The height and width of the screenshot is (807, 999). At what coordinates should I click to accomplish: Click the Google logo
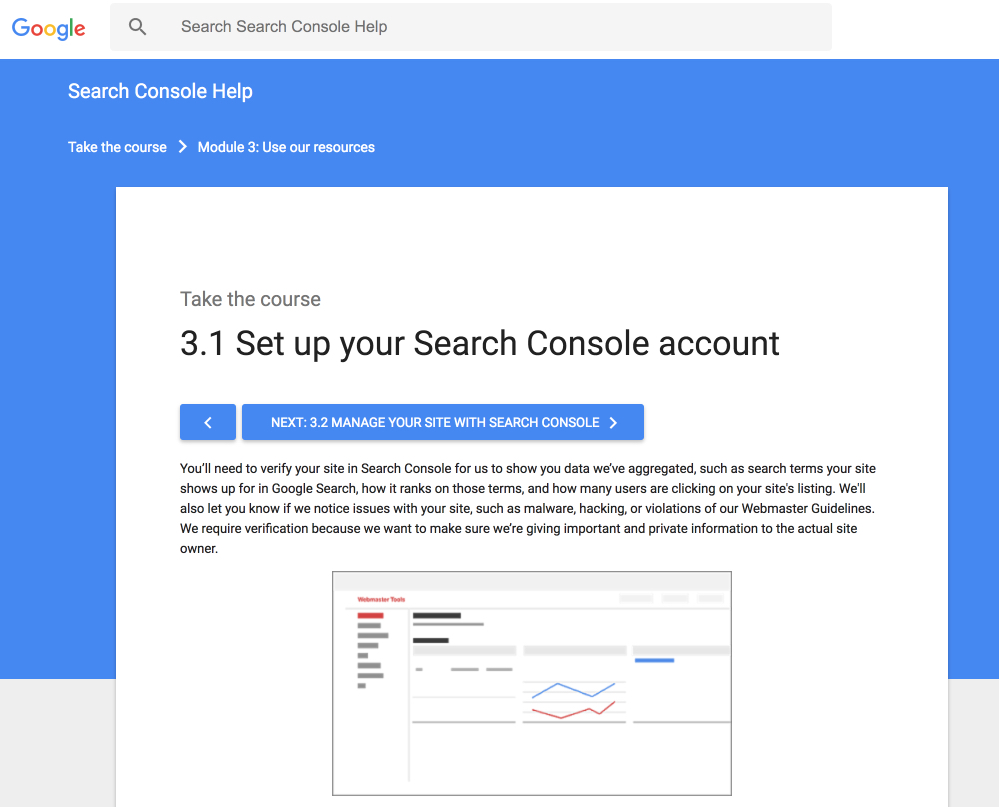click(x=48, y=28)
